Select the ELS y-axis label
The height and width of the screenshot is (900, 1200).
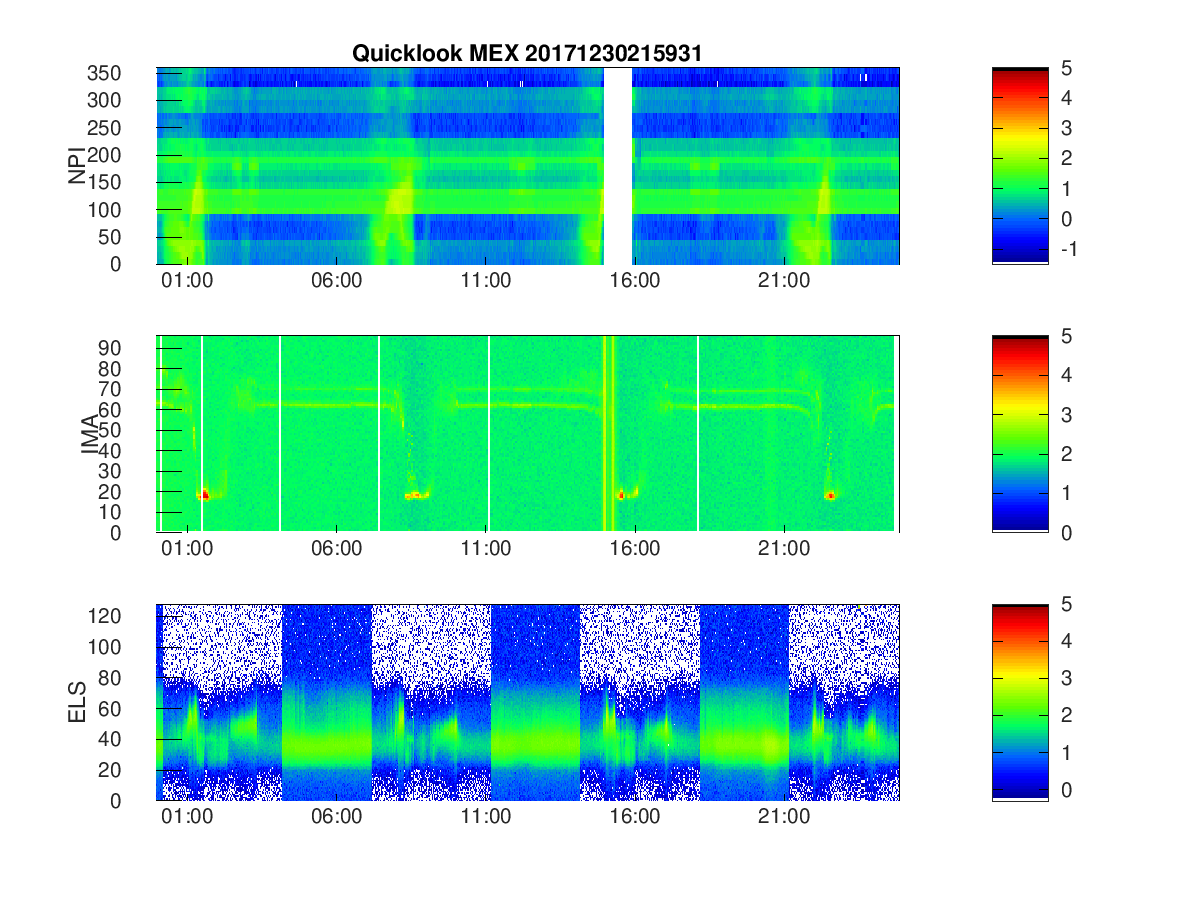(76, 703)
